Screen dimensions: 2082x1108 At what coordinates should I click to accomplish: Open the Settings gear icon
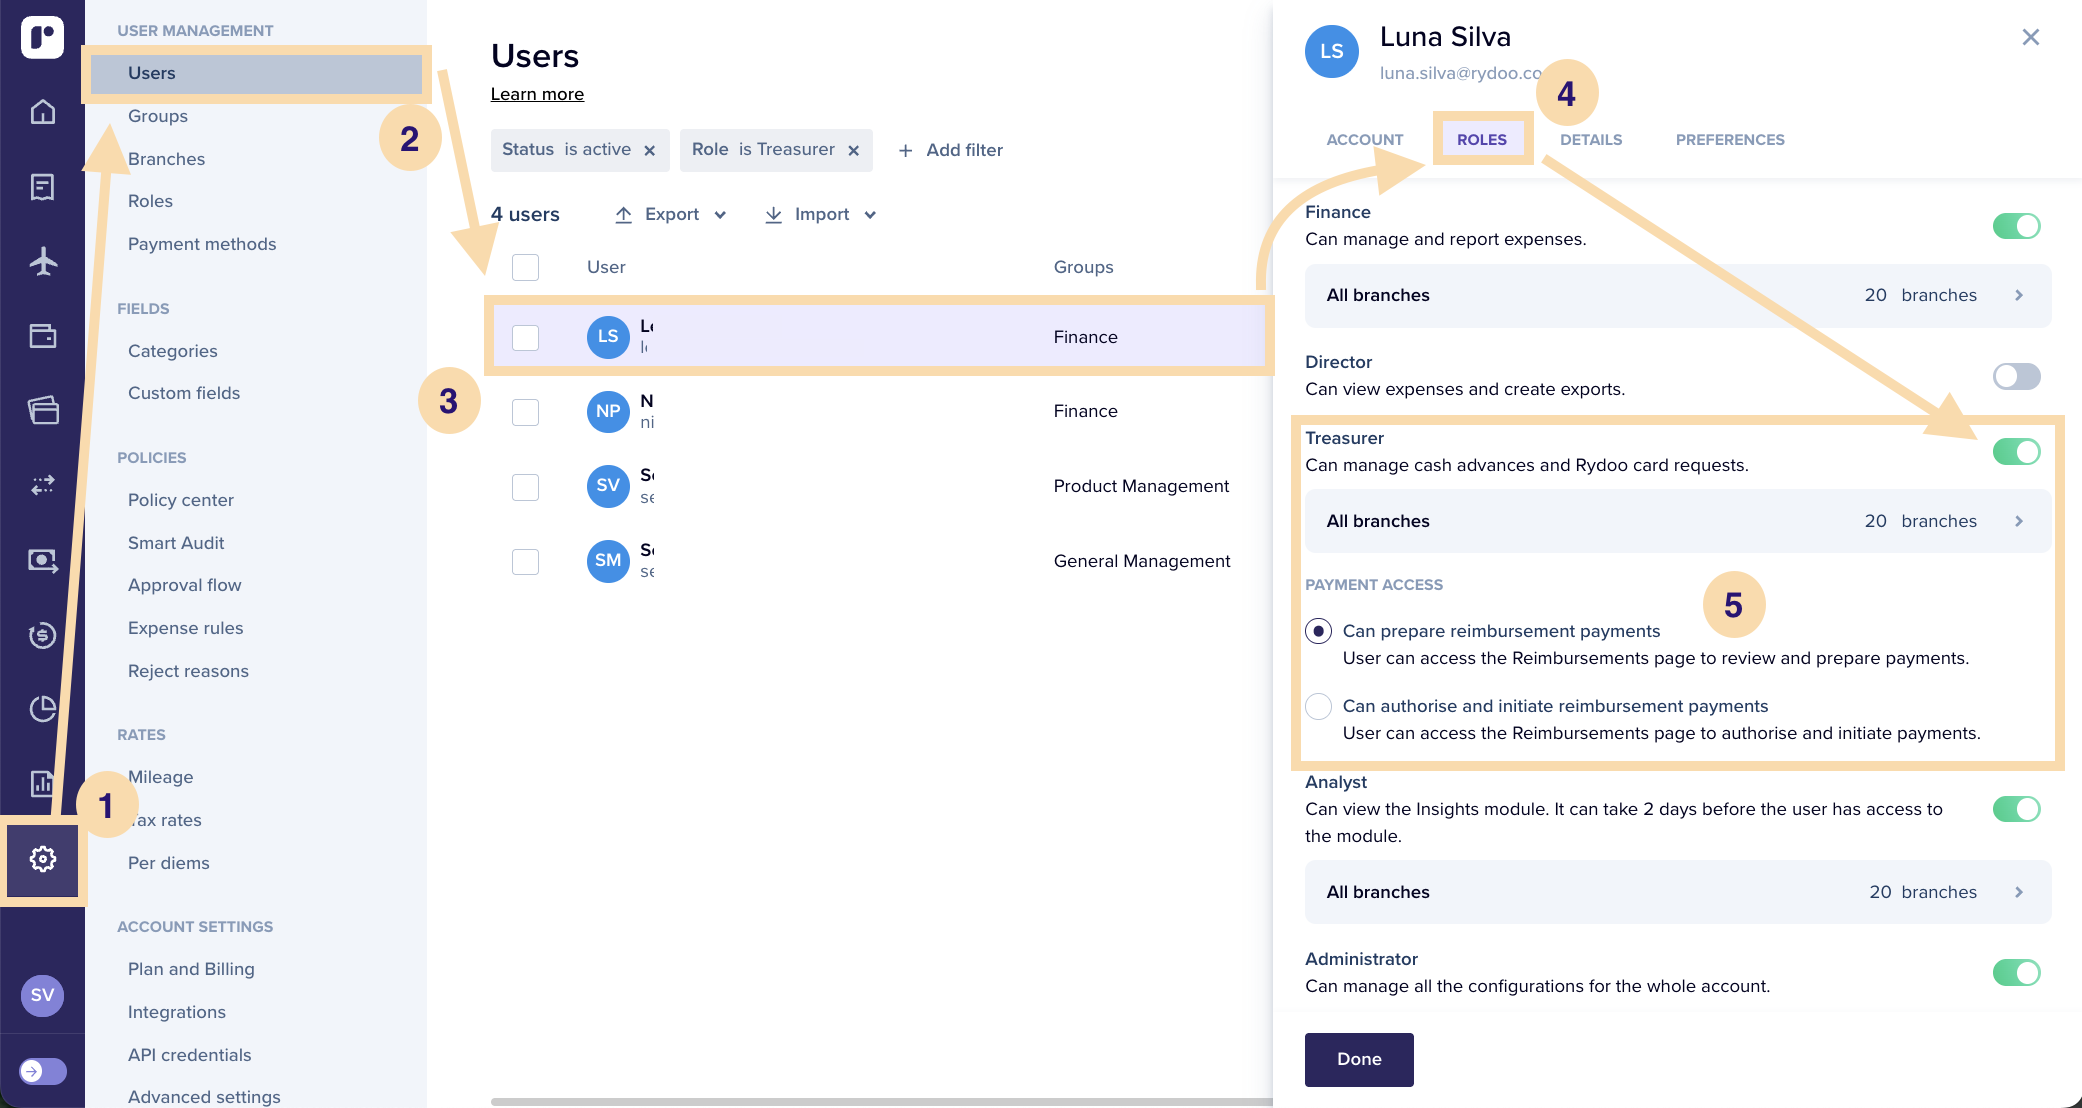point(42,859)
